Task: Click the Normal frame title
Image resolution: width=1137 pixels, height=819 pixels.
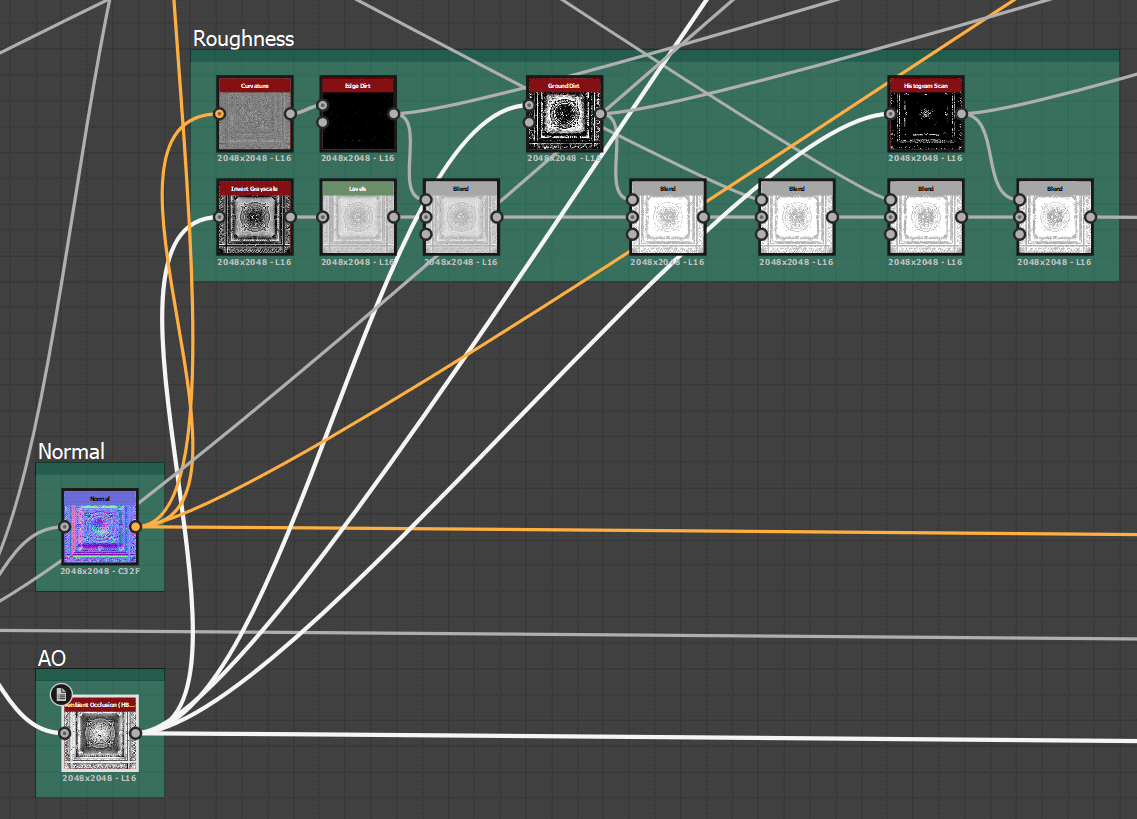Action: coord(71,451)
